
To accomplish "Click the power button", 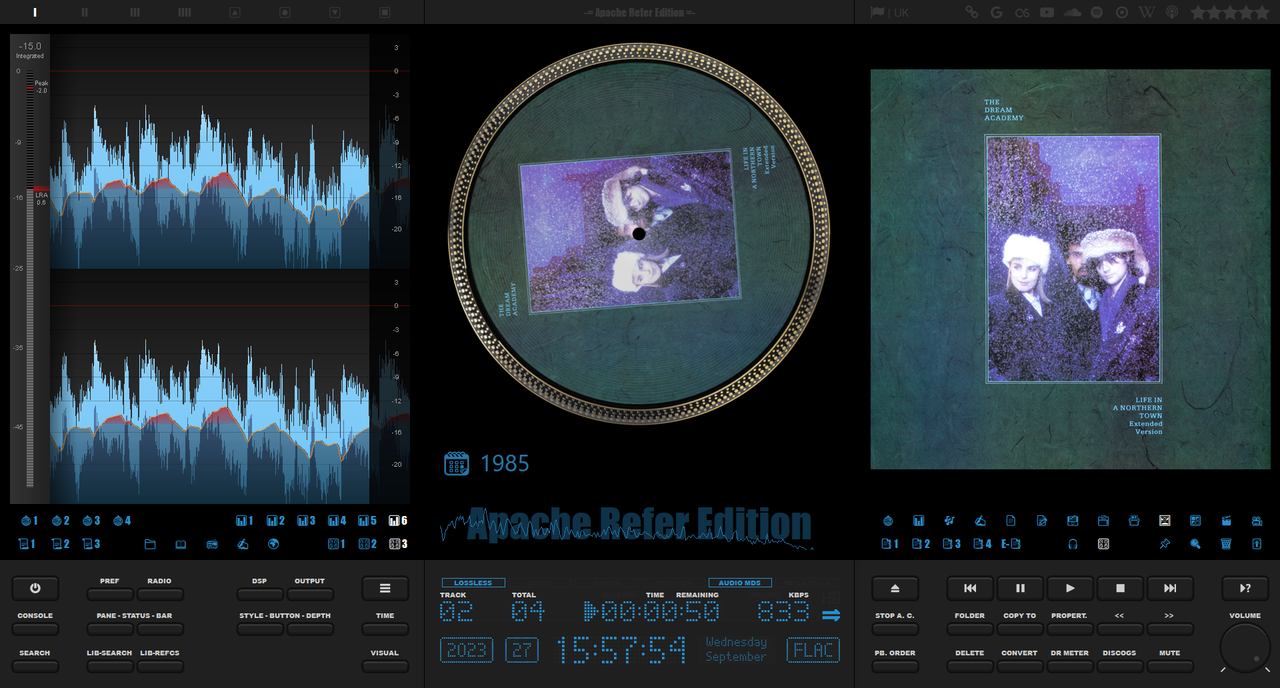I will click(35, 588).
